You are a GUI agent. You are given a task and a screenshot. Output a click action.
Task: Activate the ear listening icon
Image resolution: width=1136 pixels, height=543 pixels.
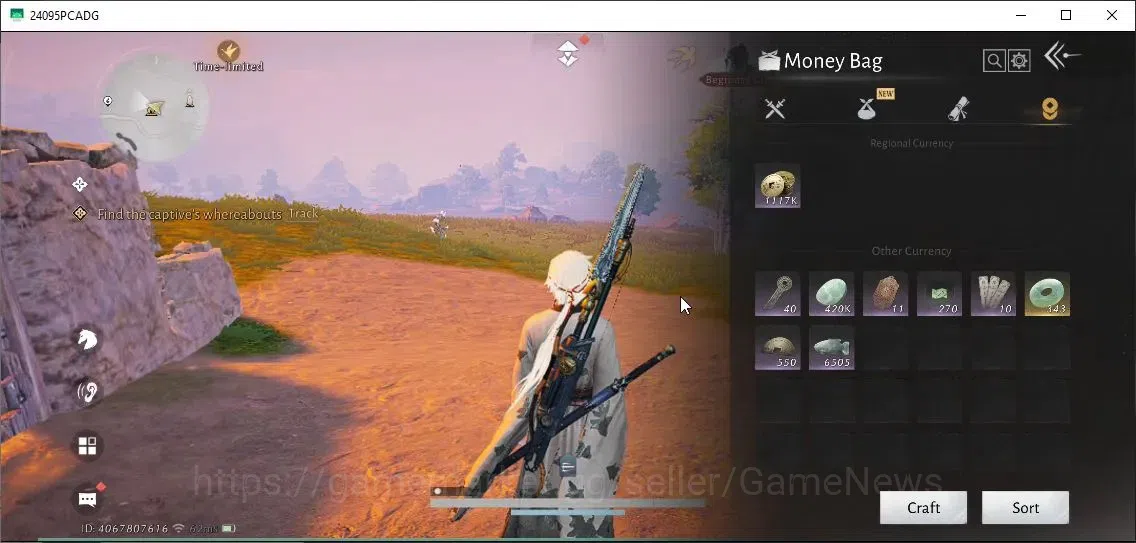87,392
